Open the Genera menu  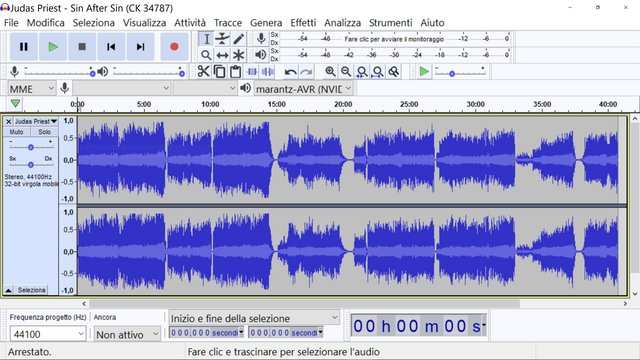point(266,23)
